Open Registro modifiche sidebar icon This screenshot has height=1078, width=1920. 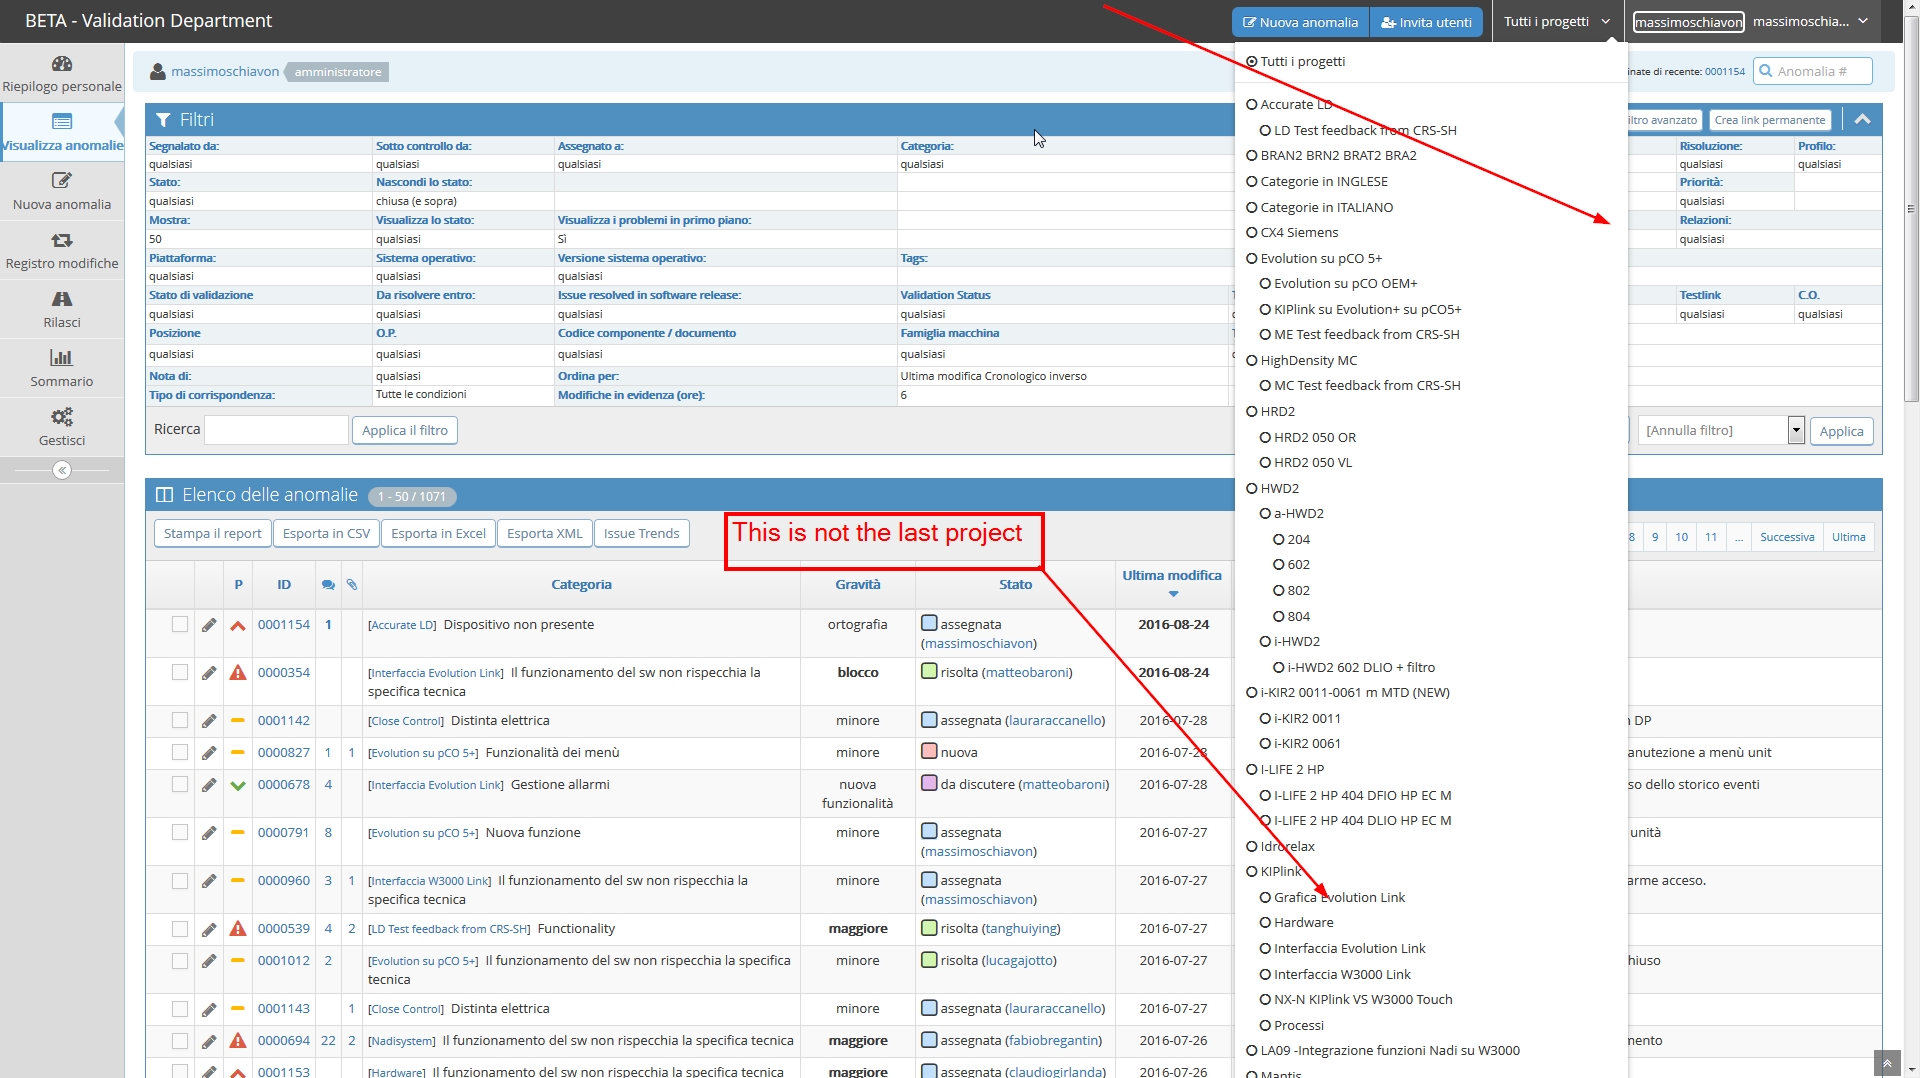62,240
